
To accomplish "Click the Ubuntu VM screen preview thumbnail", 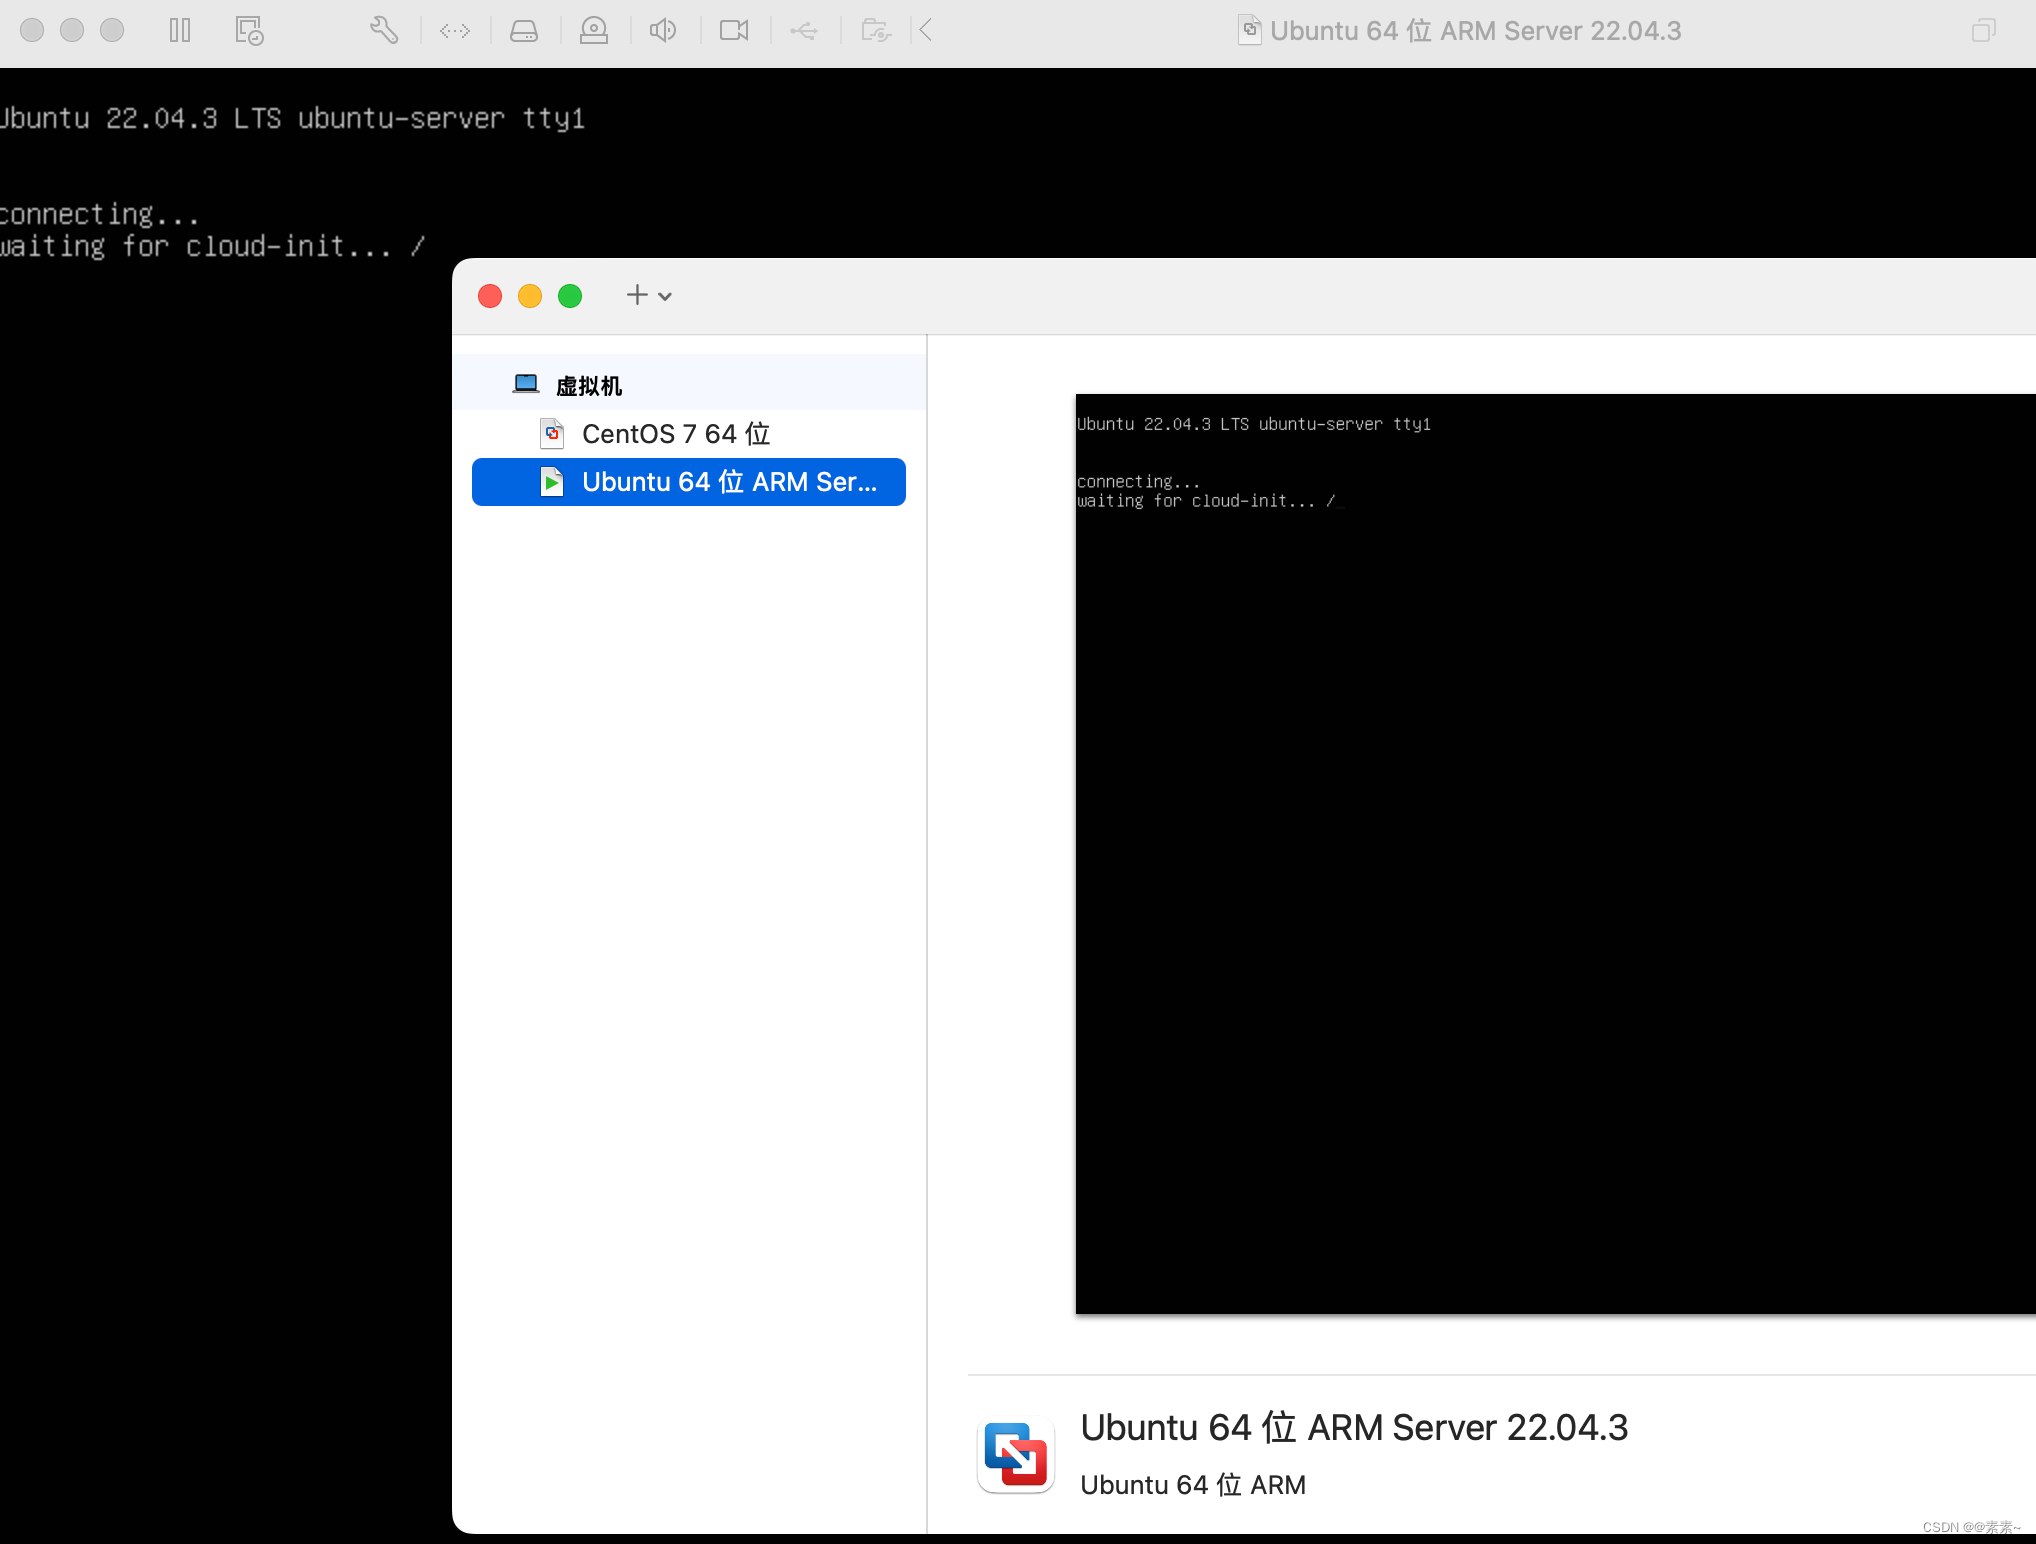I will click(x=1555, y=853).
